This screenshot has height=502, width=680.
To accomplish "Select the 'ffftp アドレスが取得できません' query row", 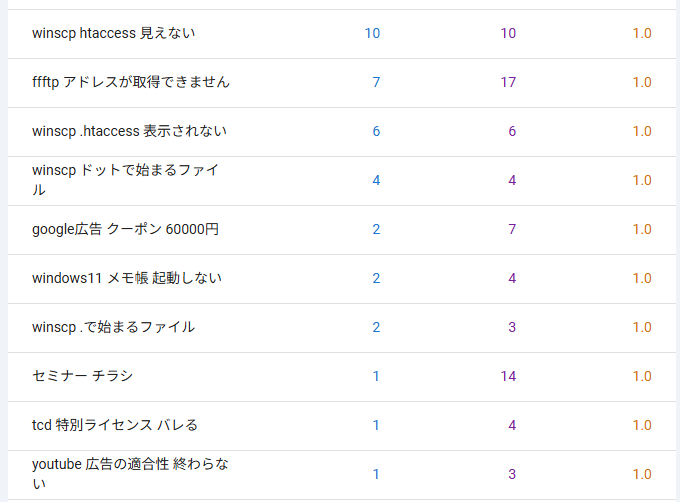I will point(131,82).
